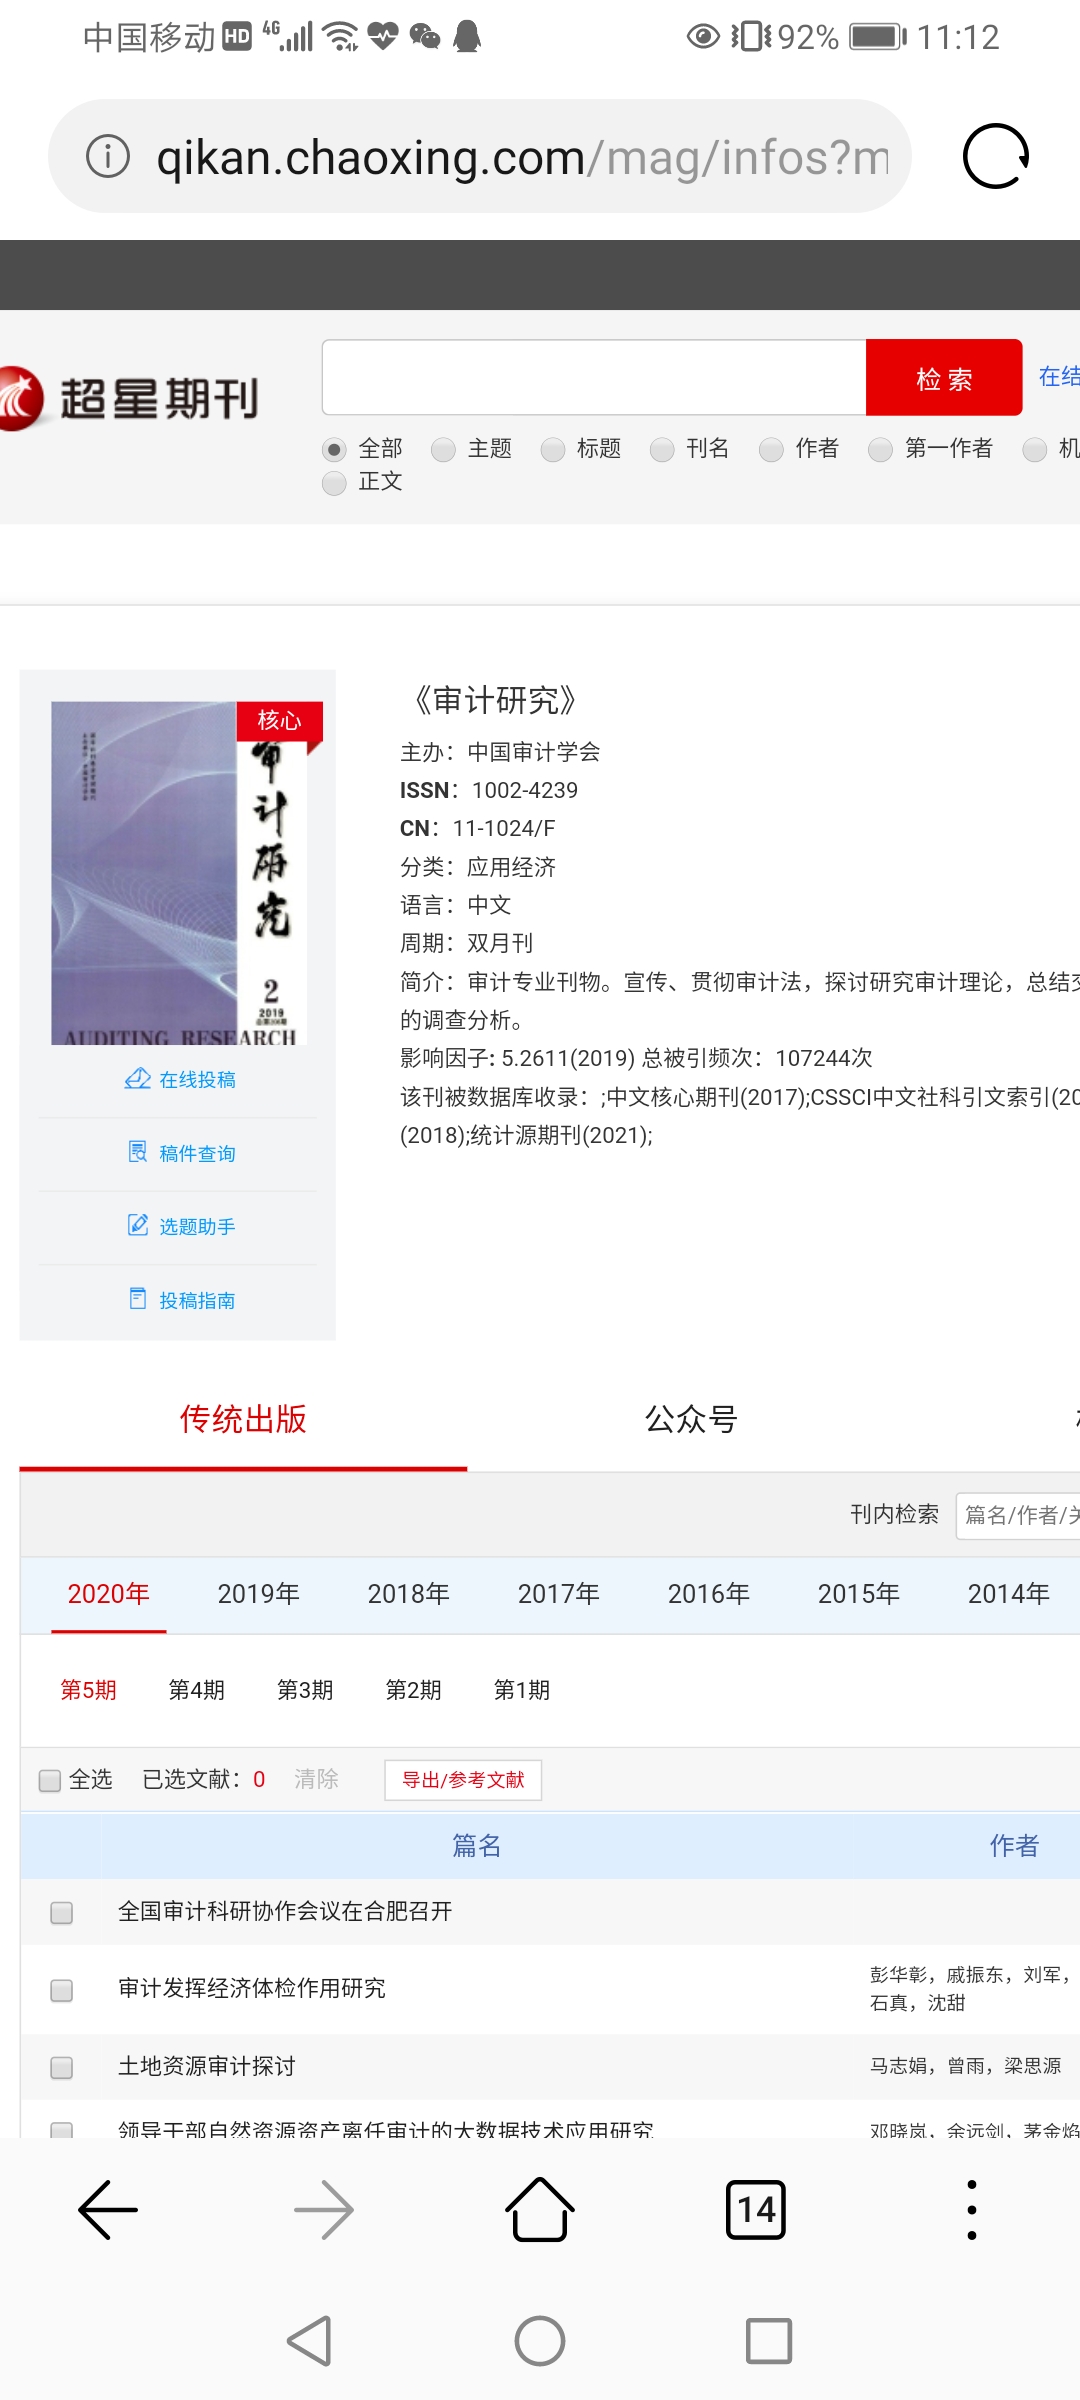Go forward with the browser forward arrow
Viewport: 1080px width, 2400px height.
324,2209
